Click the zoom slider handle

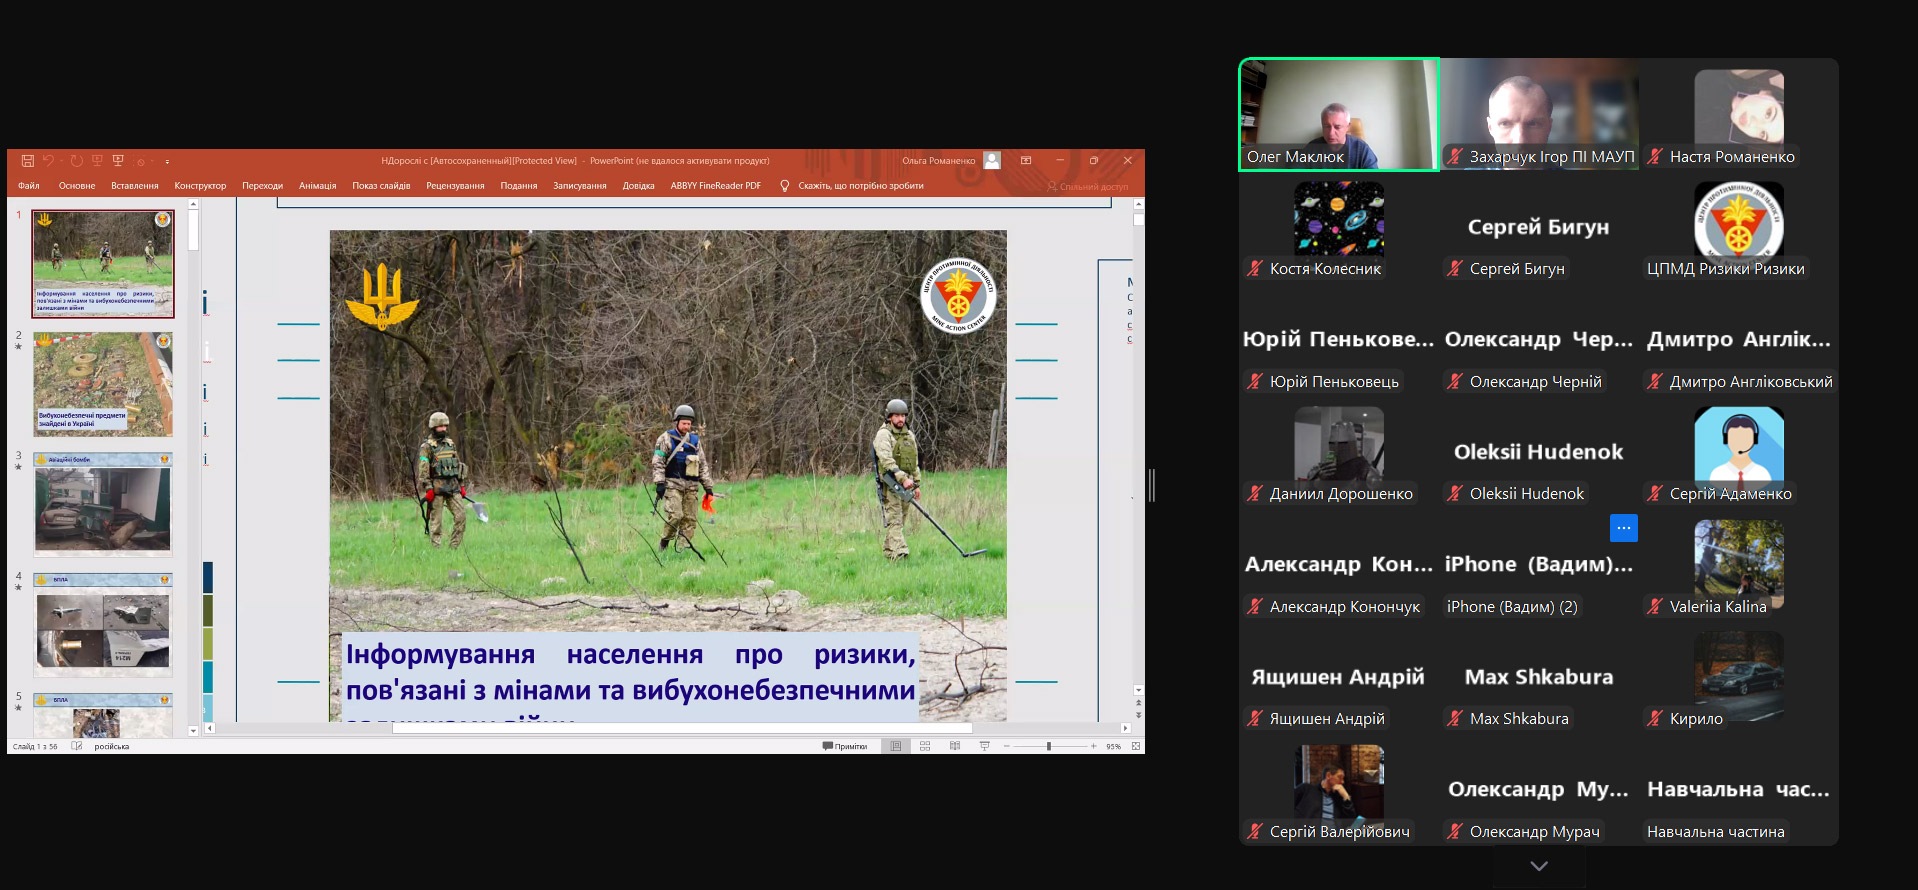click(1048, 746)
